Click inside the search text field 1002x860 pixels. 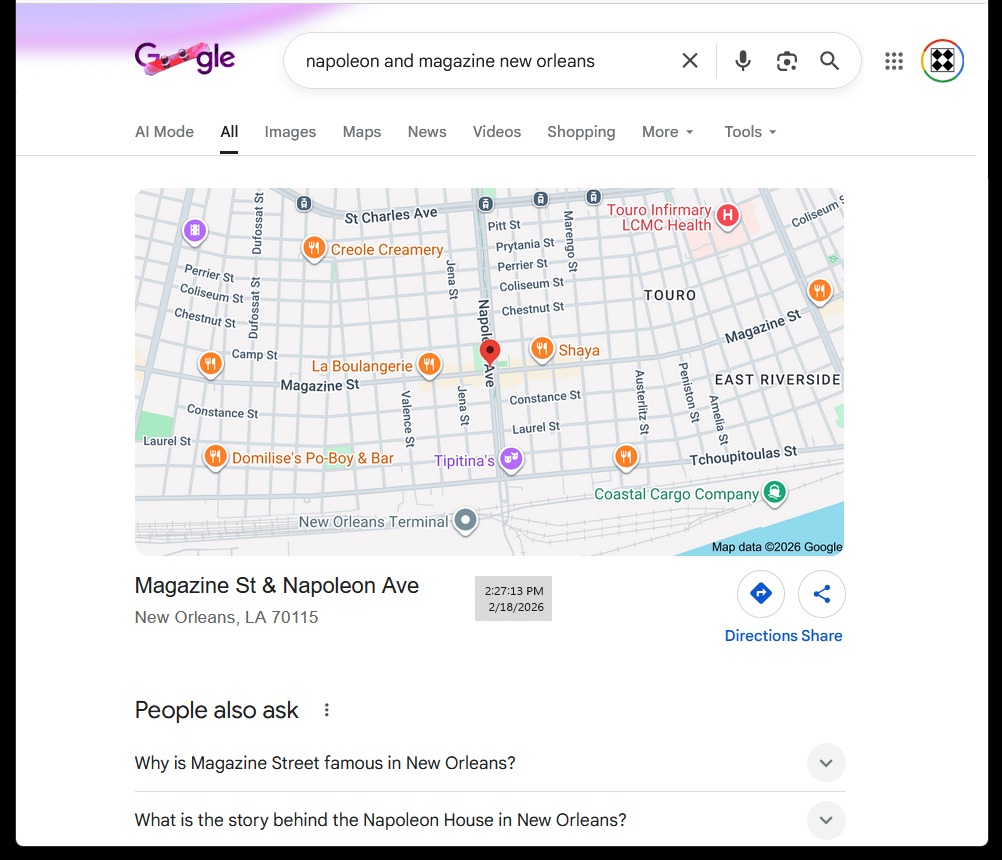tap(480, 61)
